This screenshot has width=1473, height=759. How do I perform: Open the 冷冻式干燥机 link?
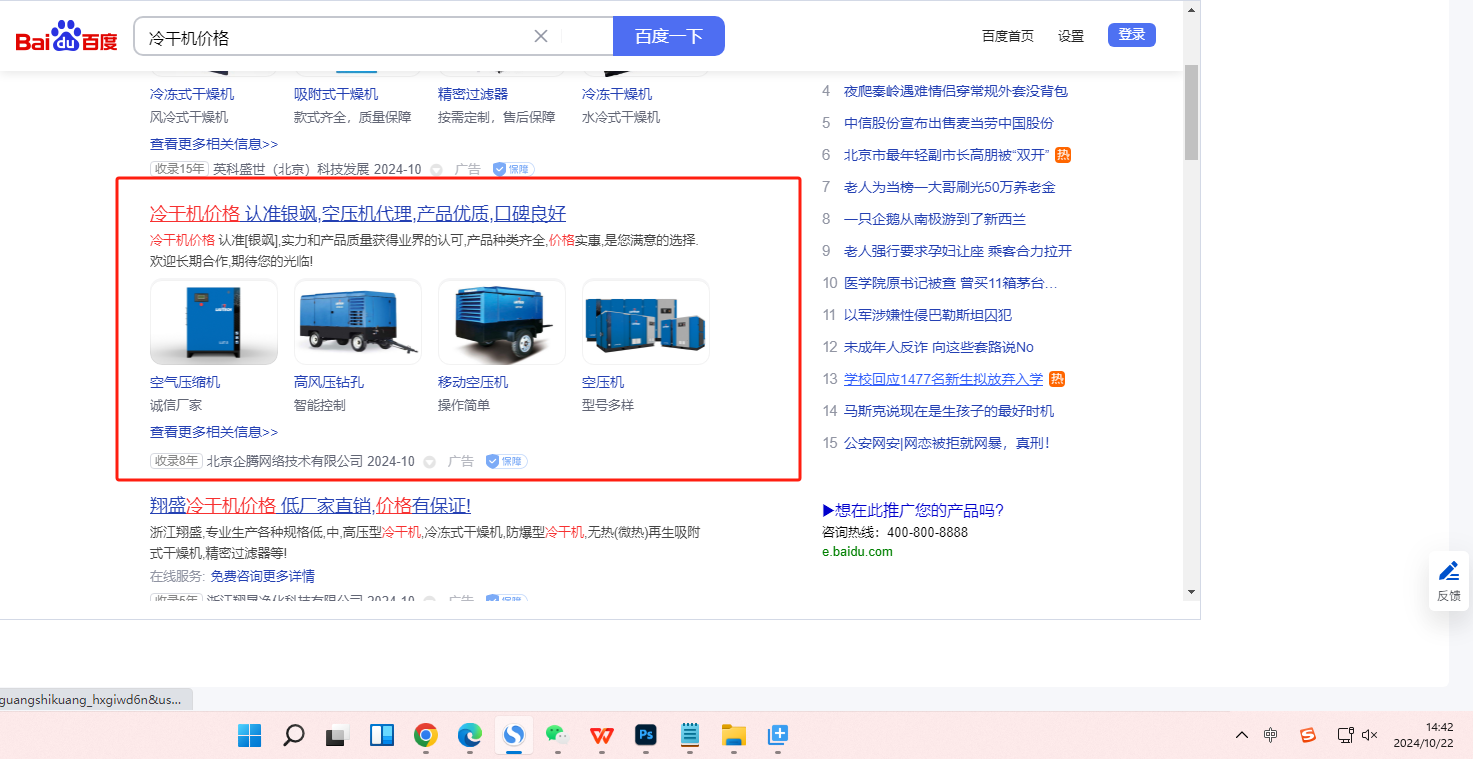pos(192,94)
